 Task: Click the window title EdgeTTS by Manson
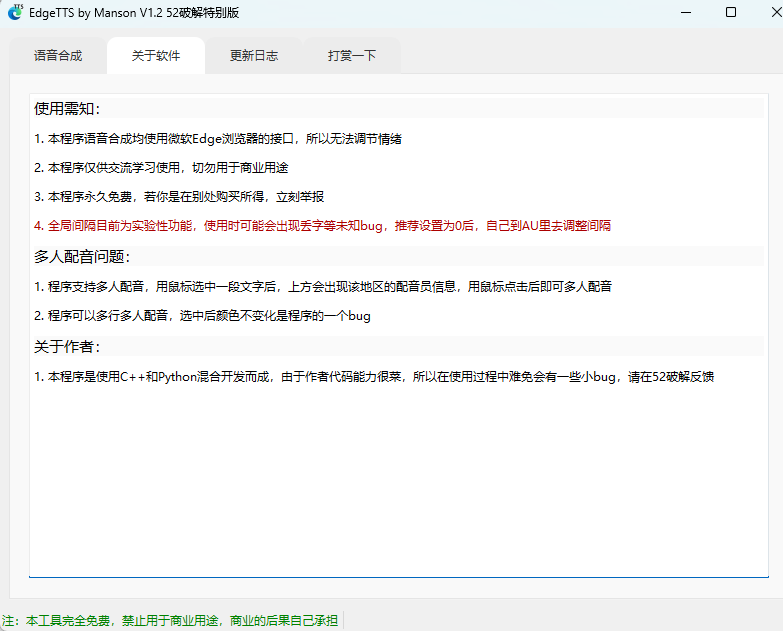click(134, 12)
